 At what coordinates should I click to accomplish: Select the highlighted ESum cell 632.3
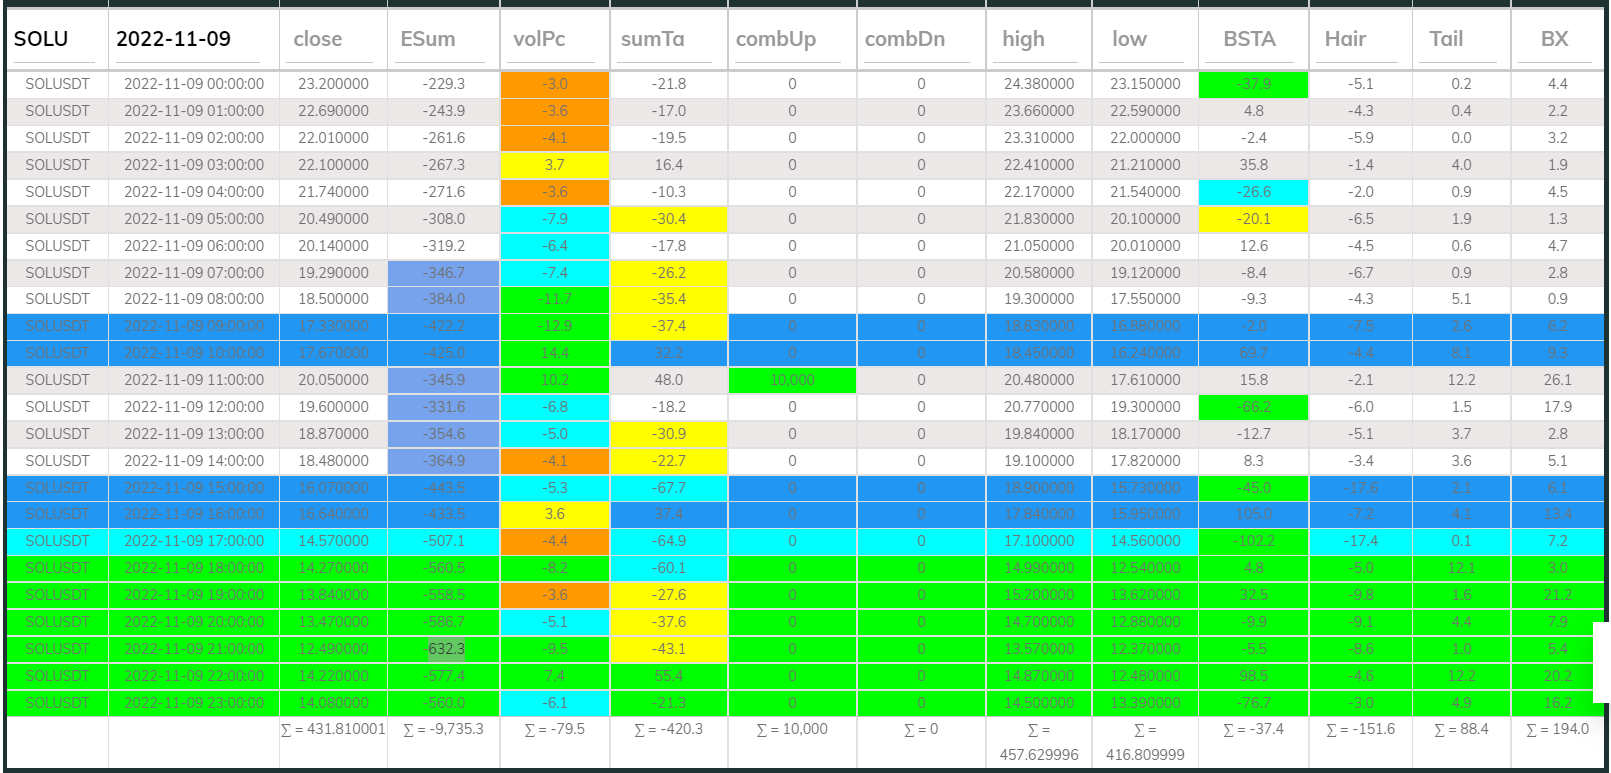click(x=446, y=649)
